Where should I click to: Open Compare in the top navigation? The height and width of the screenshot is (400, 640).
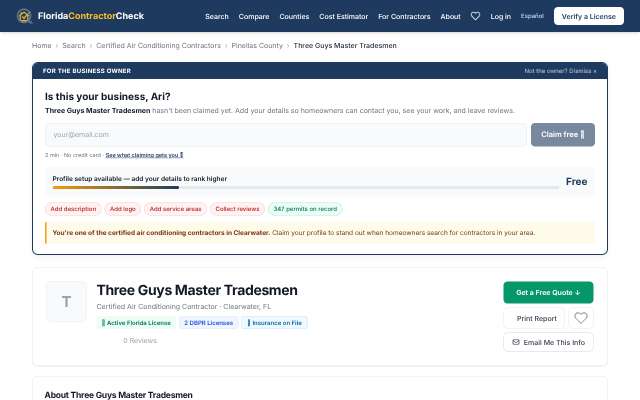(x=254, y=16)
